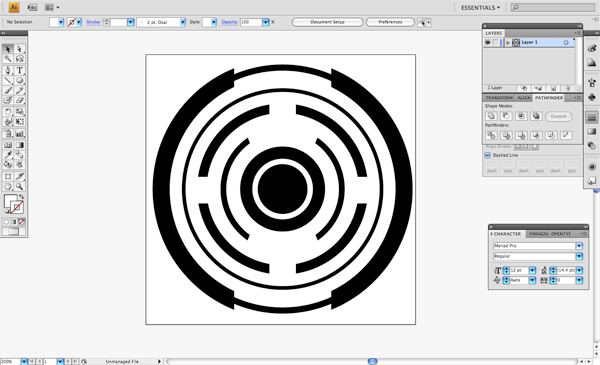Expand Layer 1 disclosure triangle
This screenshot has width=600, height=365.
pyautogui.click(x=508, y=42)
